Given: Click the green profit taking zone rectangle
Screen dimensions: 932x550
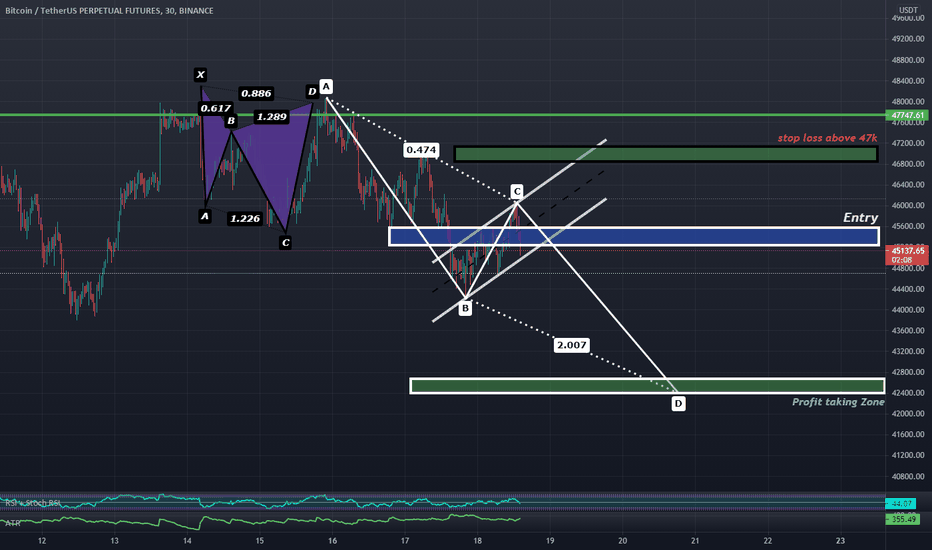Looking at the screenshot, I should point(647,386).
